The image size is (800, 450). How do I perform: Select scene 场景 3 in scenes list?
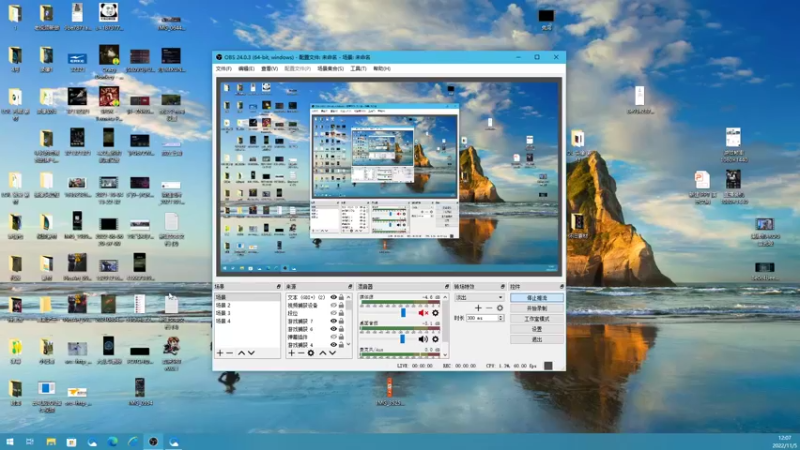[247, 313]
